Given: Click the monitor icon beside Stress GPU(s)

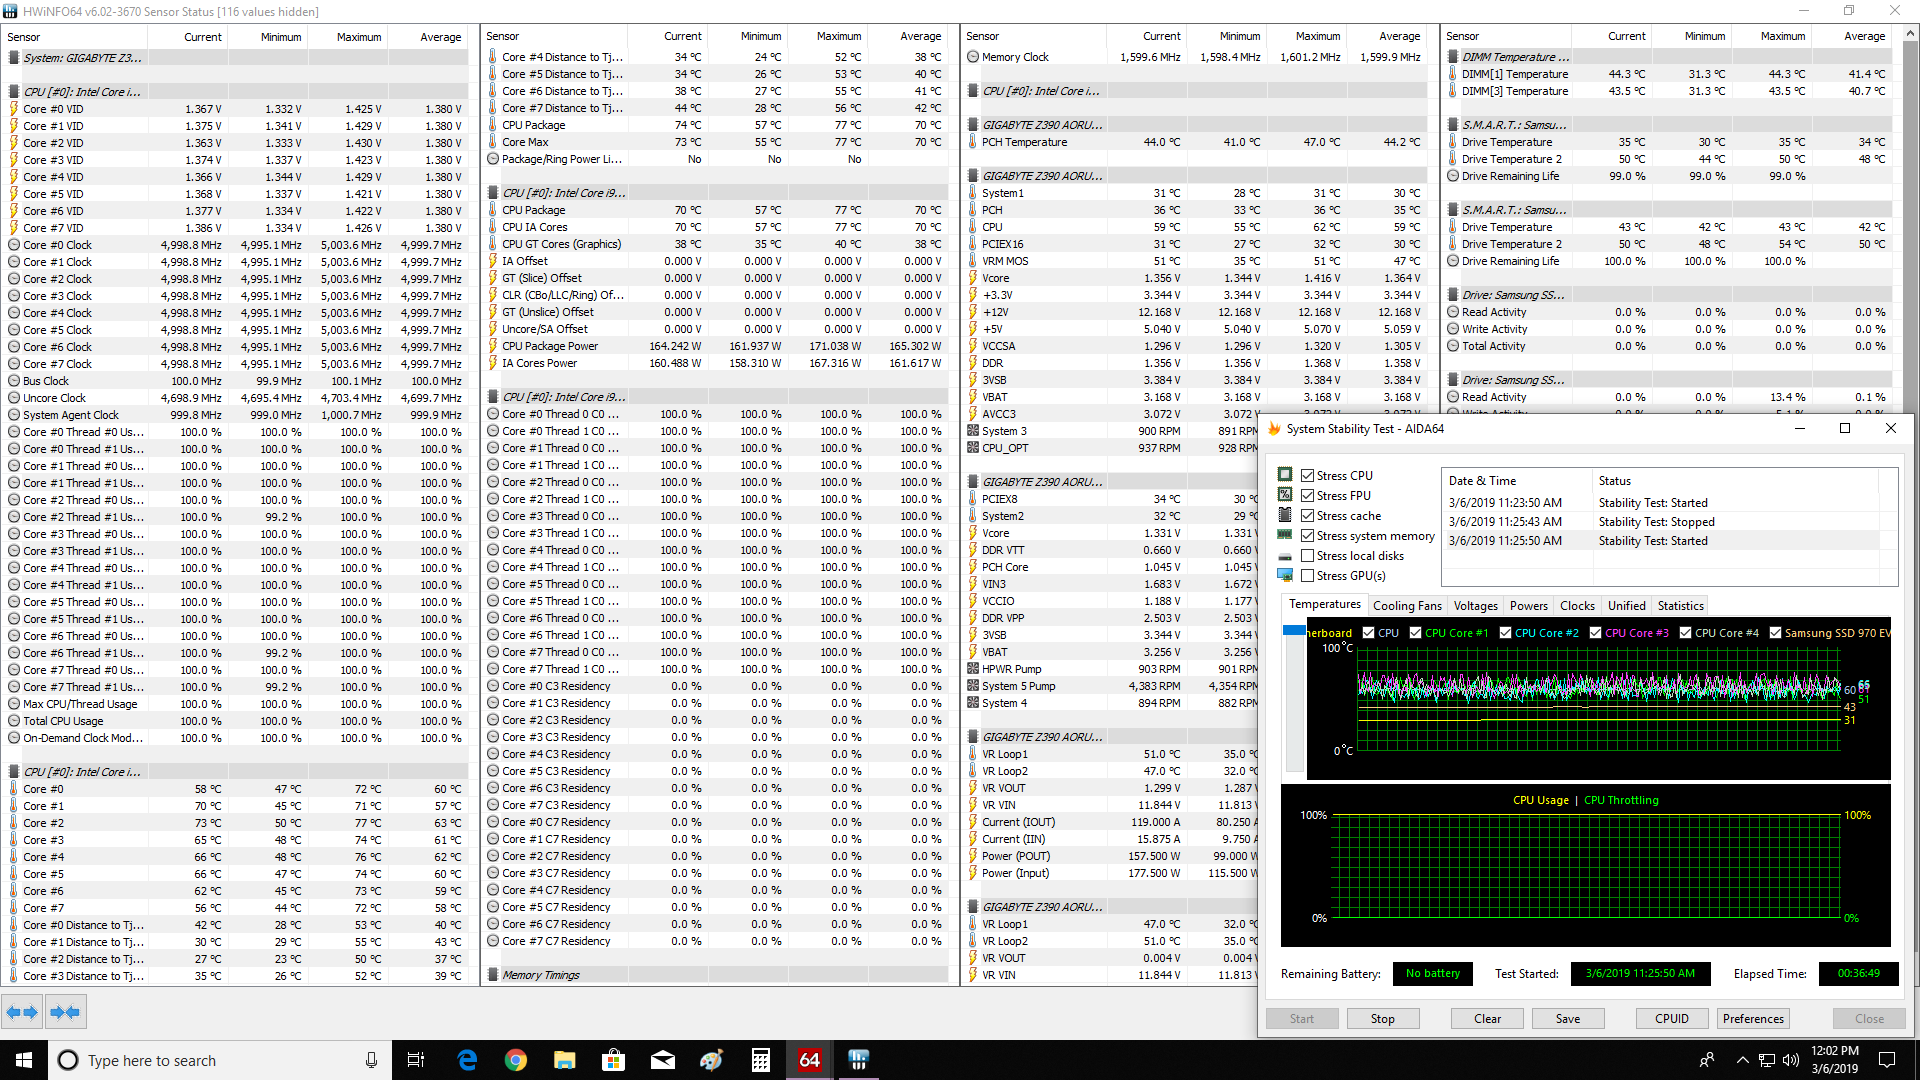Looking at the screenshot, I should 1285,575.
